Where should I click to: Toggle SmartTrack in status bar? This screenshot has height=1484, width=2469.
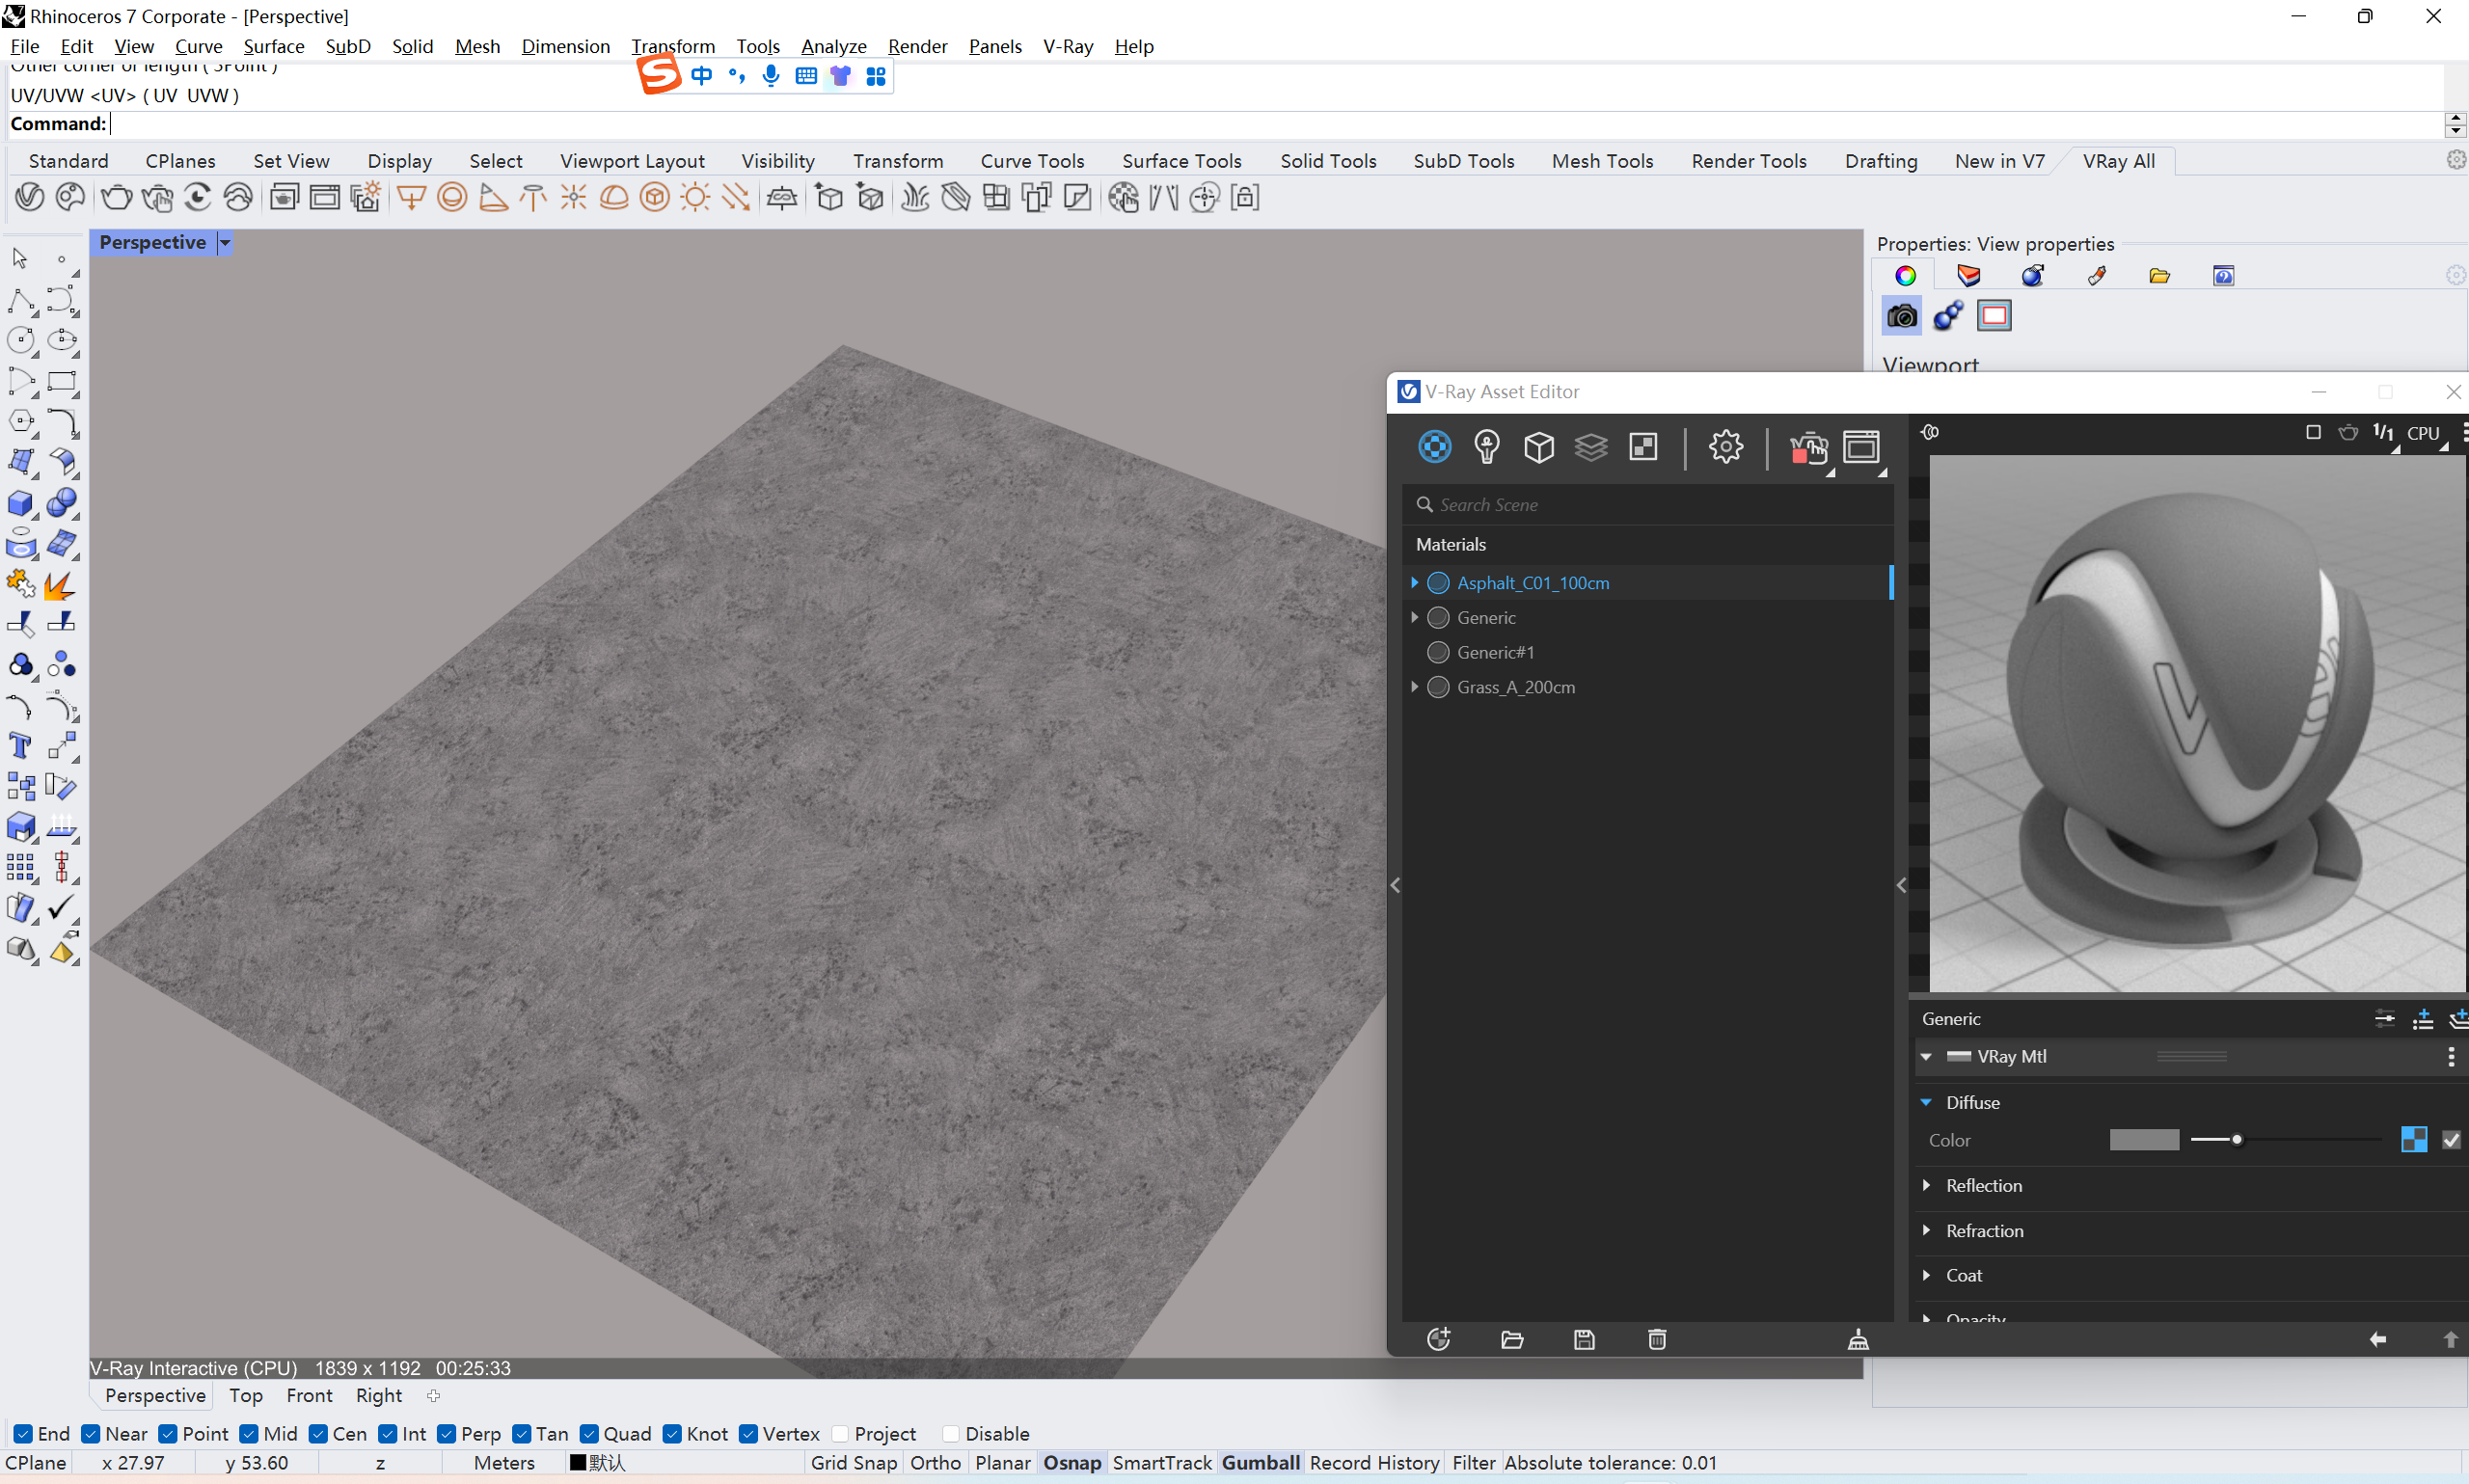point(1161,1462)
